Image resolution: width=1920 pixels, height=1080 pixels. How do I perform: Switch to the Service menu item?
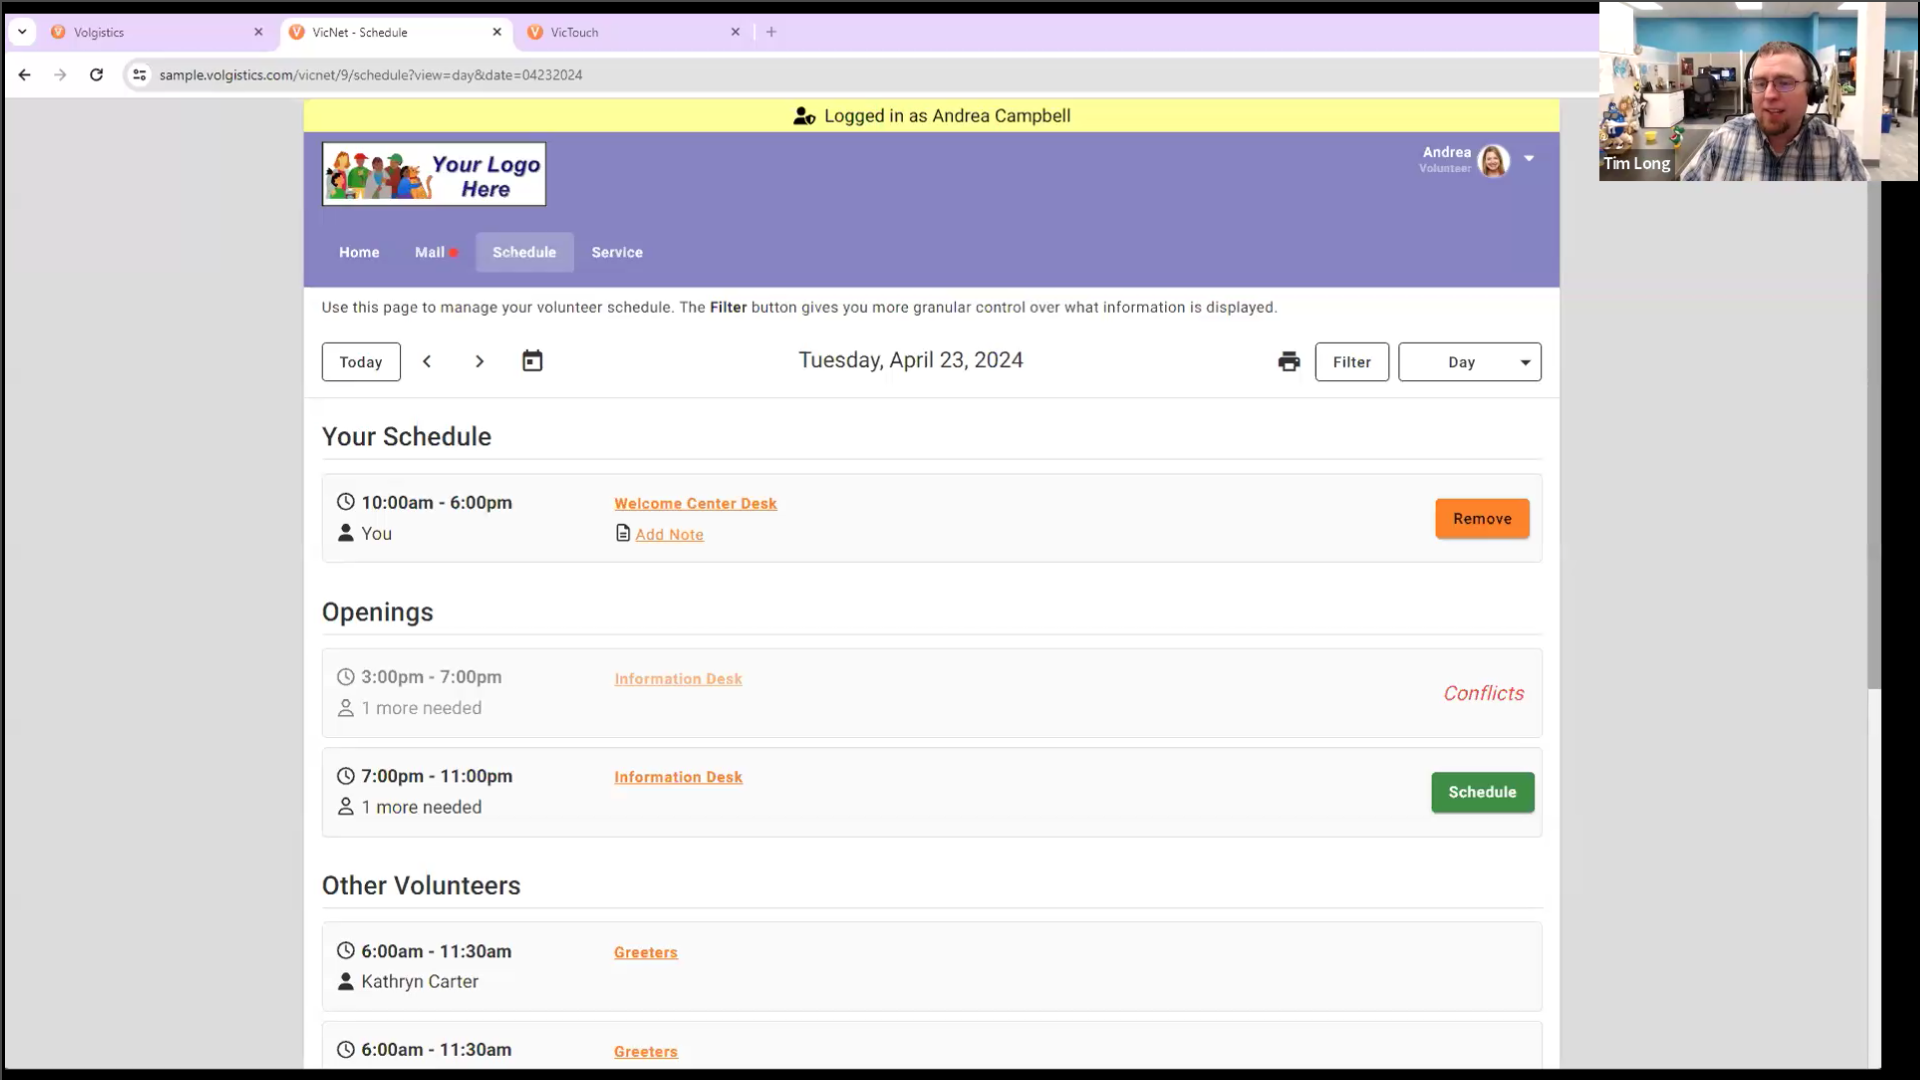coord(616,252)
